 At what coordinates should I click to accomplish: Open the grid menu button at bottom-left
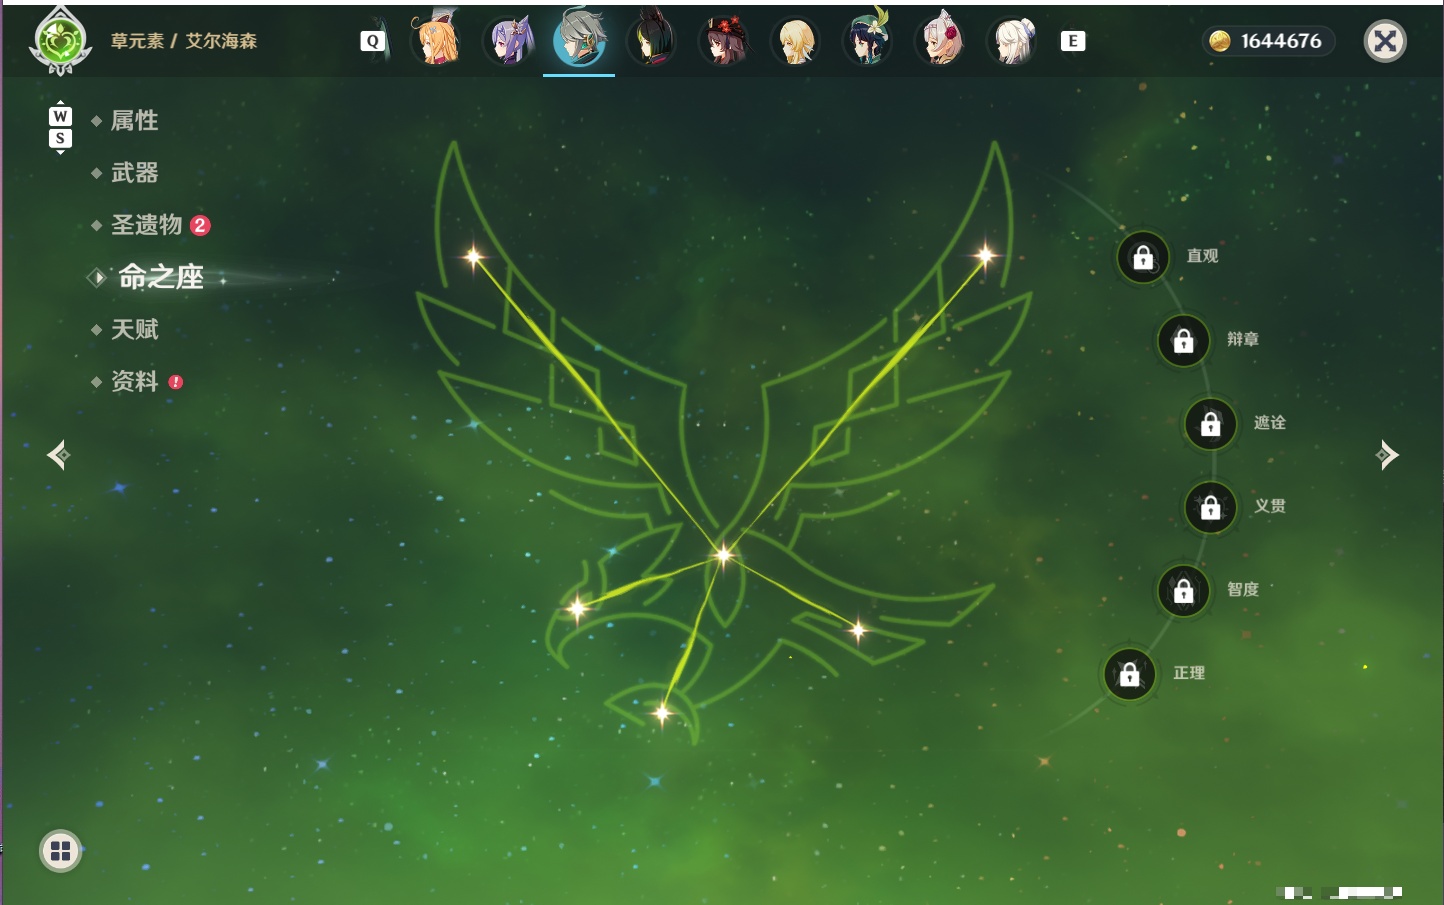(x=60, y=851)
